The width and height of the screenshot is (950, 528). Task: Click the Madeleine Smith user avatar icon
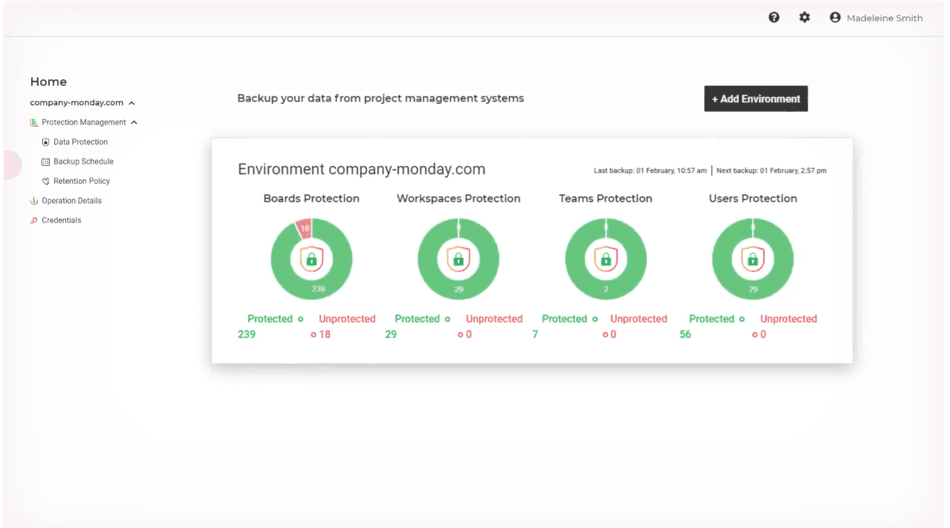[835, 17]
